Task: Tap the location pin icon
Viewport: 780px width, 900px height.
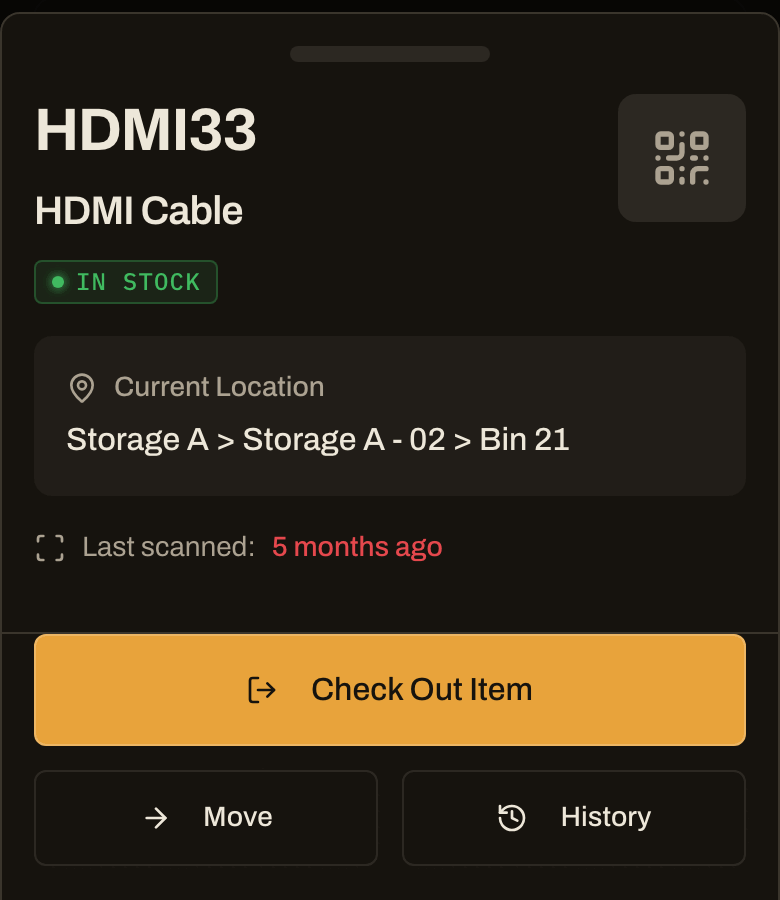Action: click(82, 388)
